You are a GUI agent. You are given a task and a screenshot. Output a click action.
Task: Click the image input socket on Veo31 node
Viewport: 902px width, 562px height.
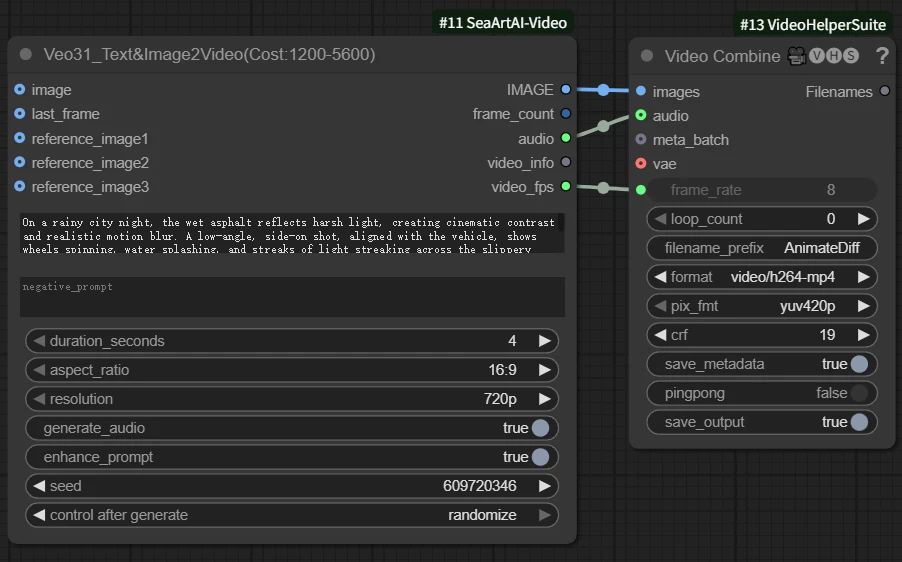[20, 90]
